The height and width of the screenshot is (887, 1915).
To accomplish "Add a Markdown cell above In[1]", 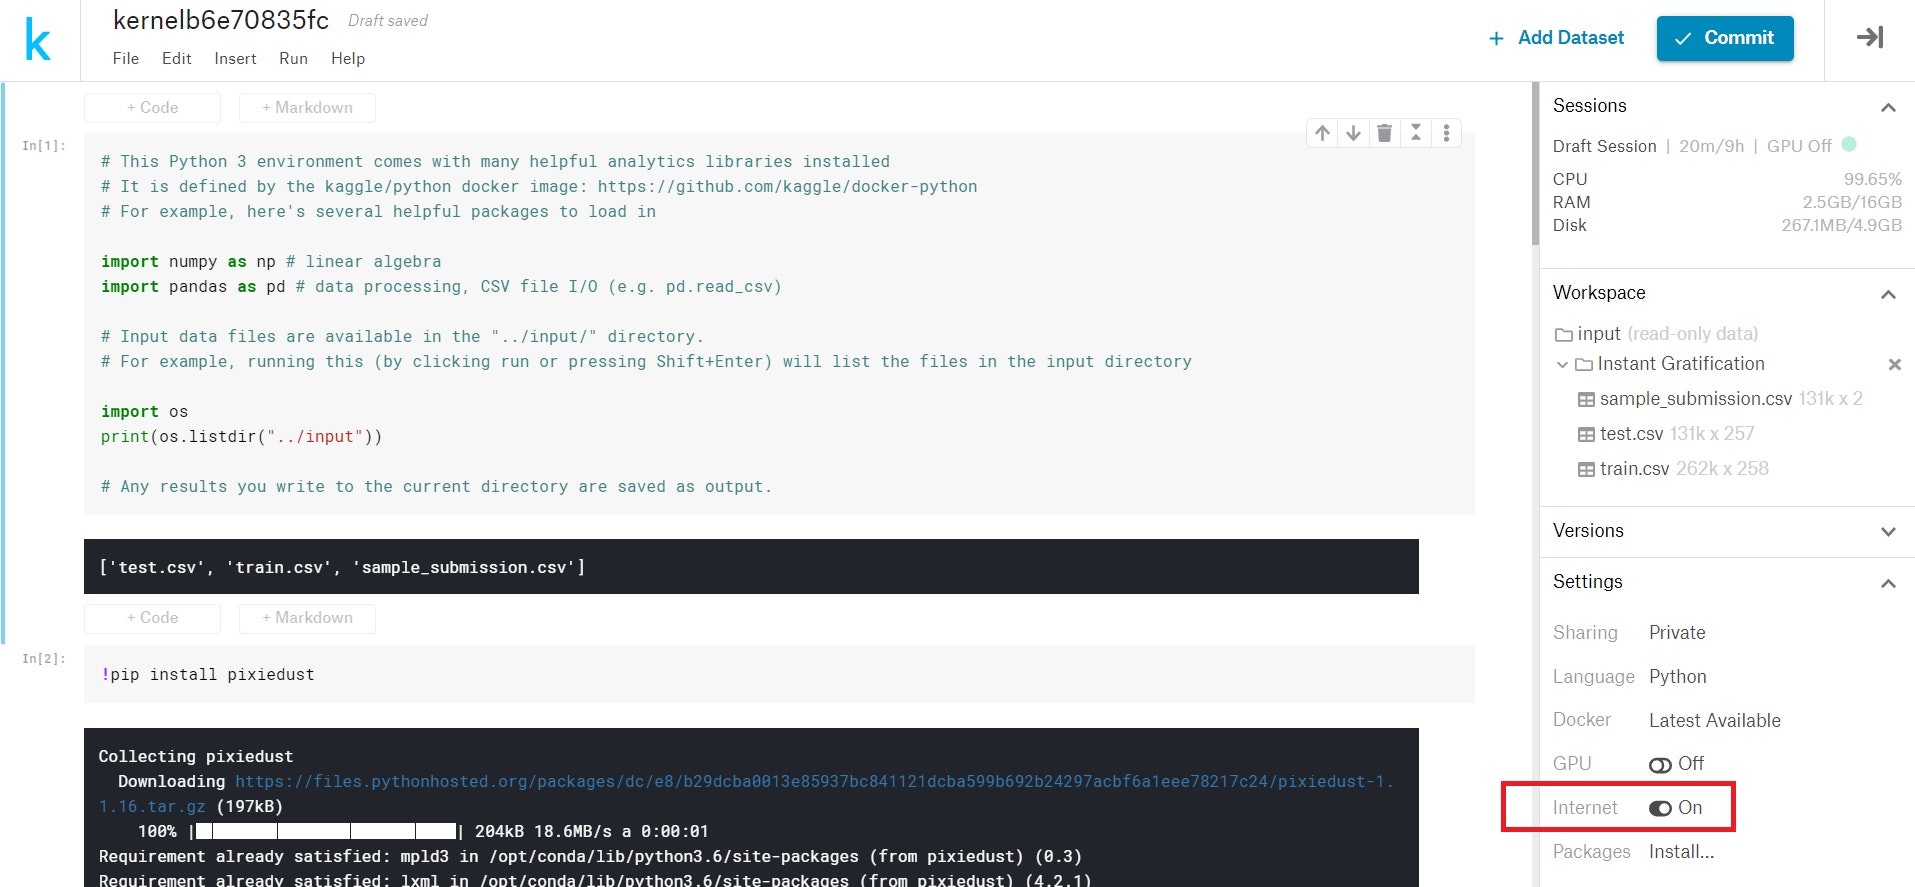I will (307, 108).
